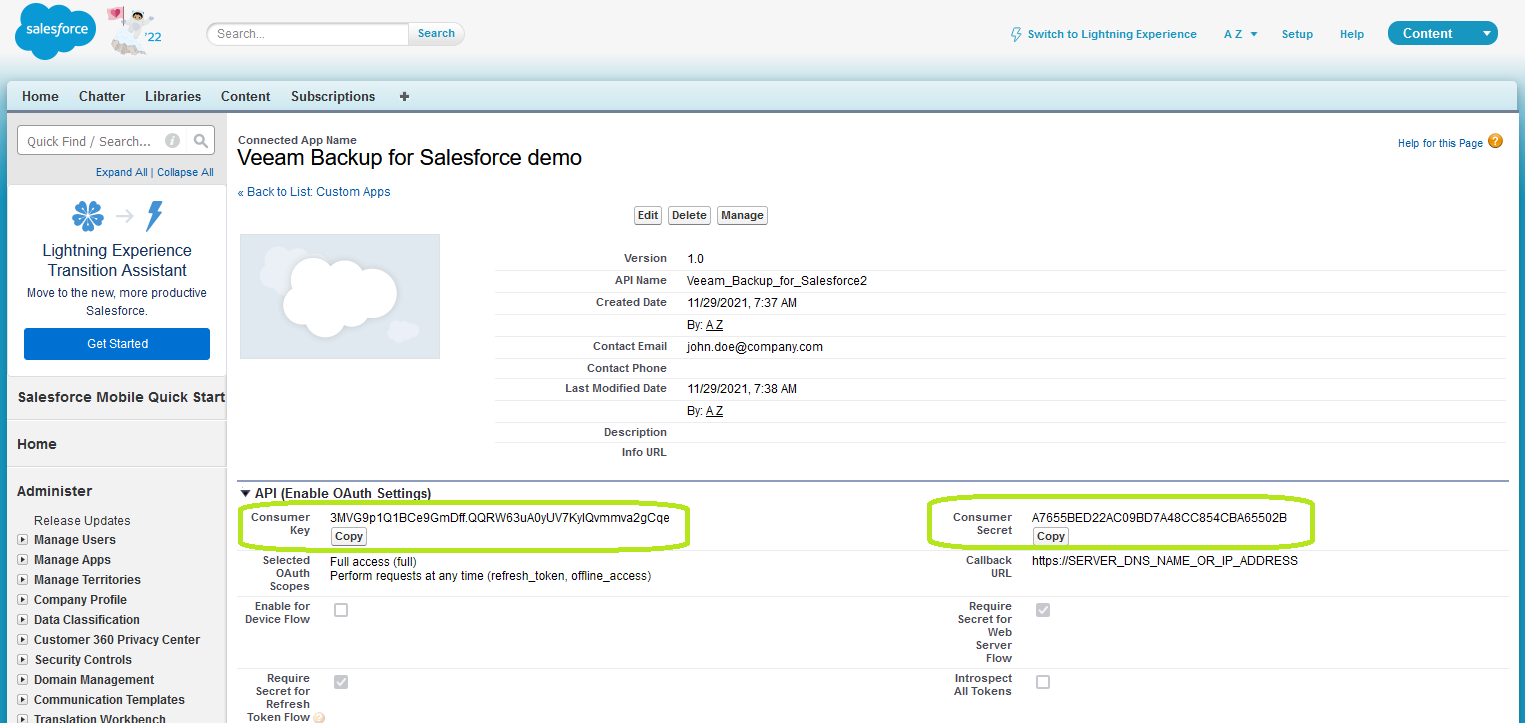Click Salesforce Mobile Quick Start in the sidebar
The height and width of the screenshot is (723, 1525).
[x=121, y=397]
